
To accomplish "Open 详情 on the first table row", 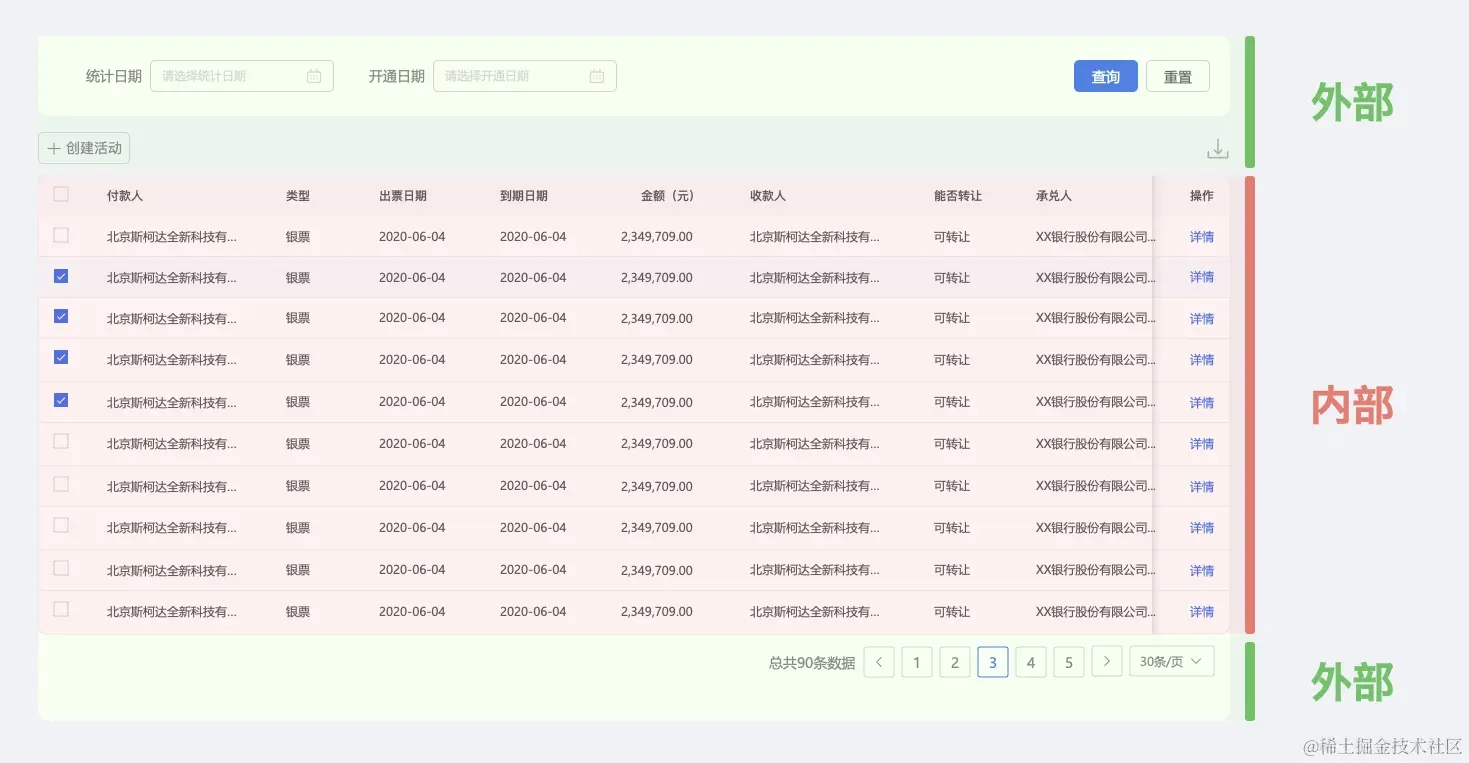I will [x=1201, y=236].
